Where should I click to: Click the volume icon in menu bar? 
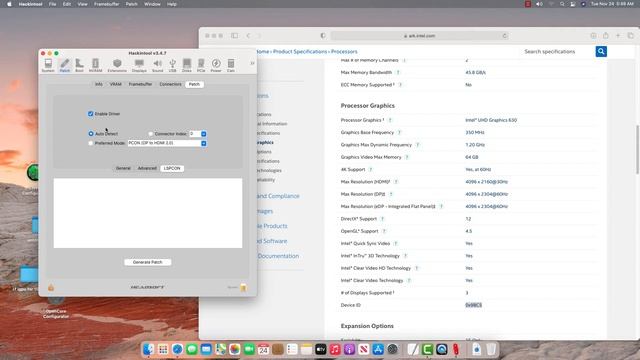pos(539,4)
